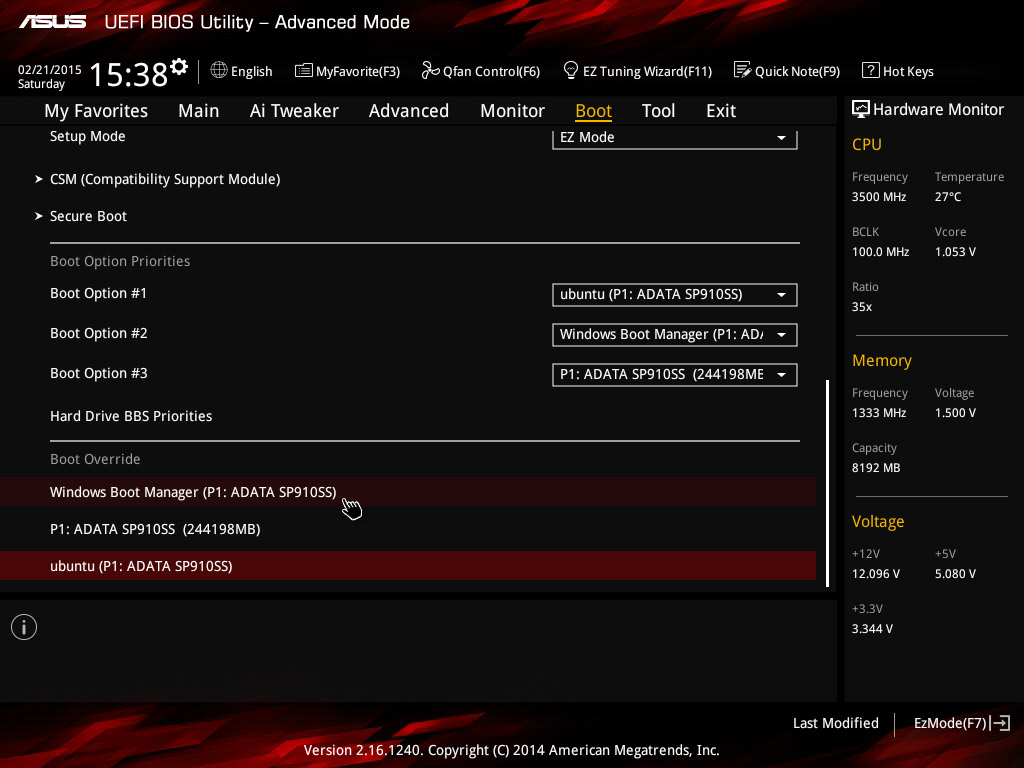
Task: Click CPU temperature value 27°C
Action: pos(948,197)
